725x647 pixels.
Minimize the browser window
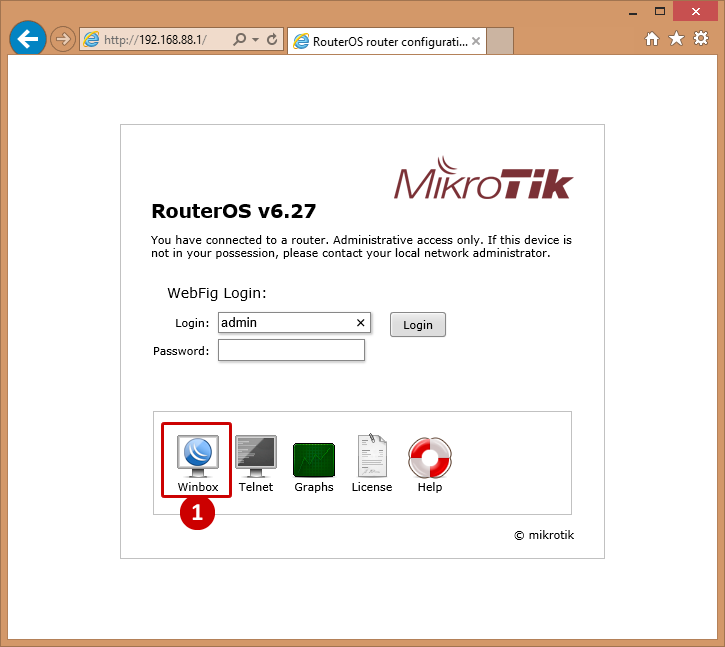click(633, 12)
